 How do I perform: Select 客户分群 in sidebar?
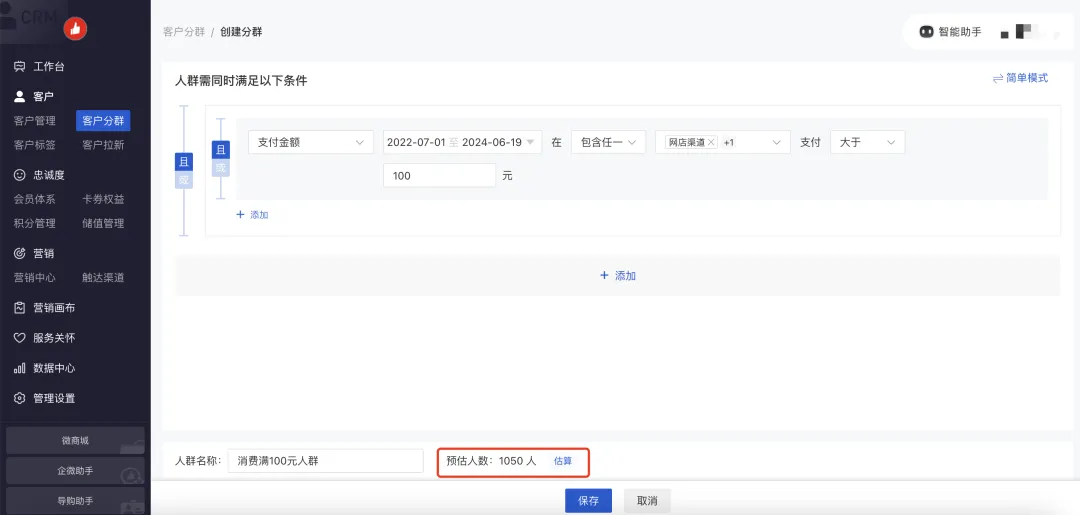click(103, 121)
